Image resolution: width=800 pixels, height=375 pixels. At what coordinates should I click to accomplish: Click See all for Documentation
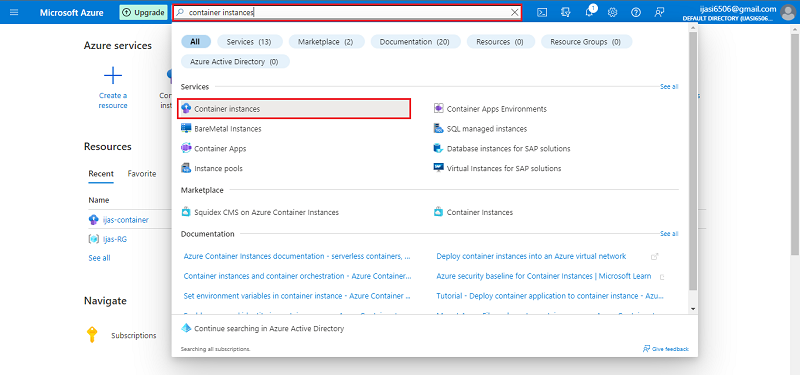pos(669,234)
